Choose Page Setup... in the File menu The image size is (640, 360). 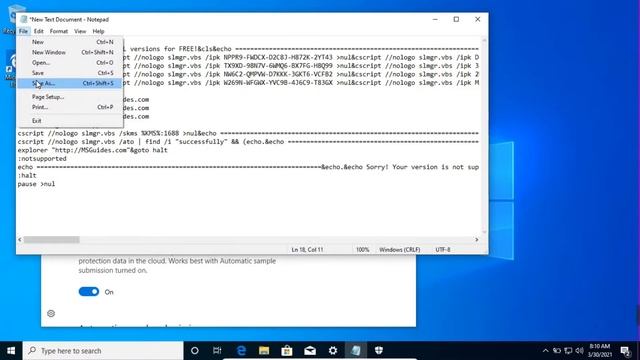point(69,97)
